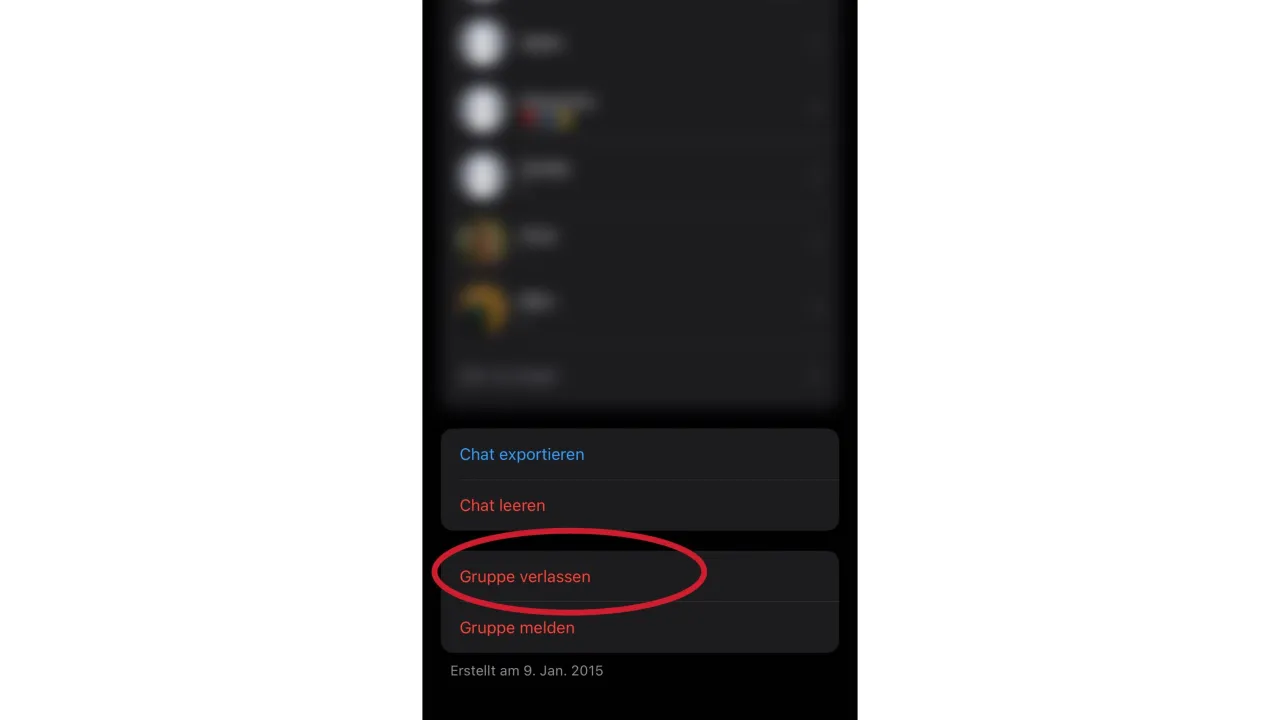Screen dimensions: 1280x720
Task: Tap the Erstellt am 9. Jan. 2015 text
Action: tap(526, 671)
